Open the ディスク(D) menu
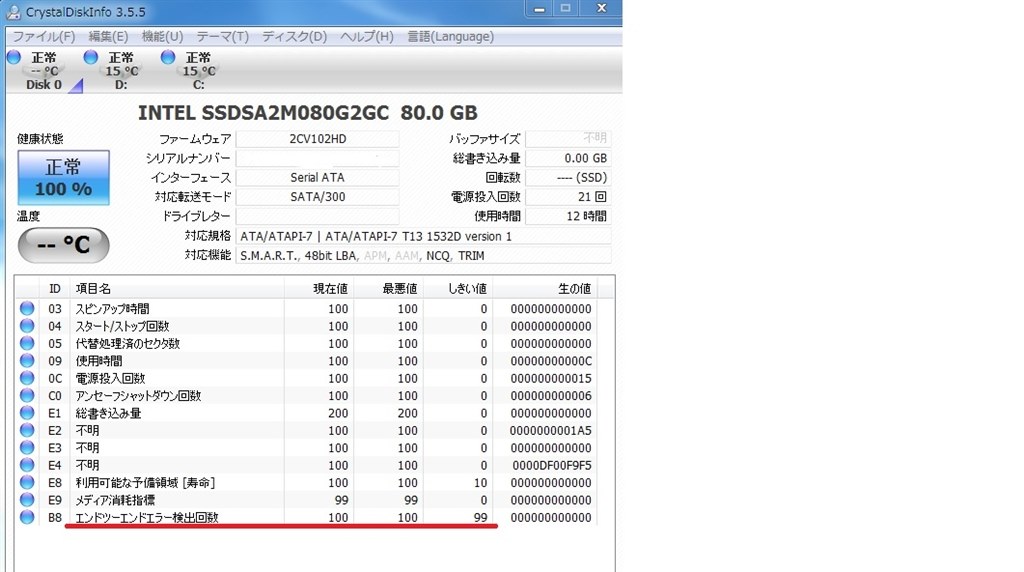This screenshot has height=572, width=1024. tap(295, 37)
